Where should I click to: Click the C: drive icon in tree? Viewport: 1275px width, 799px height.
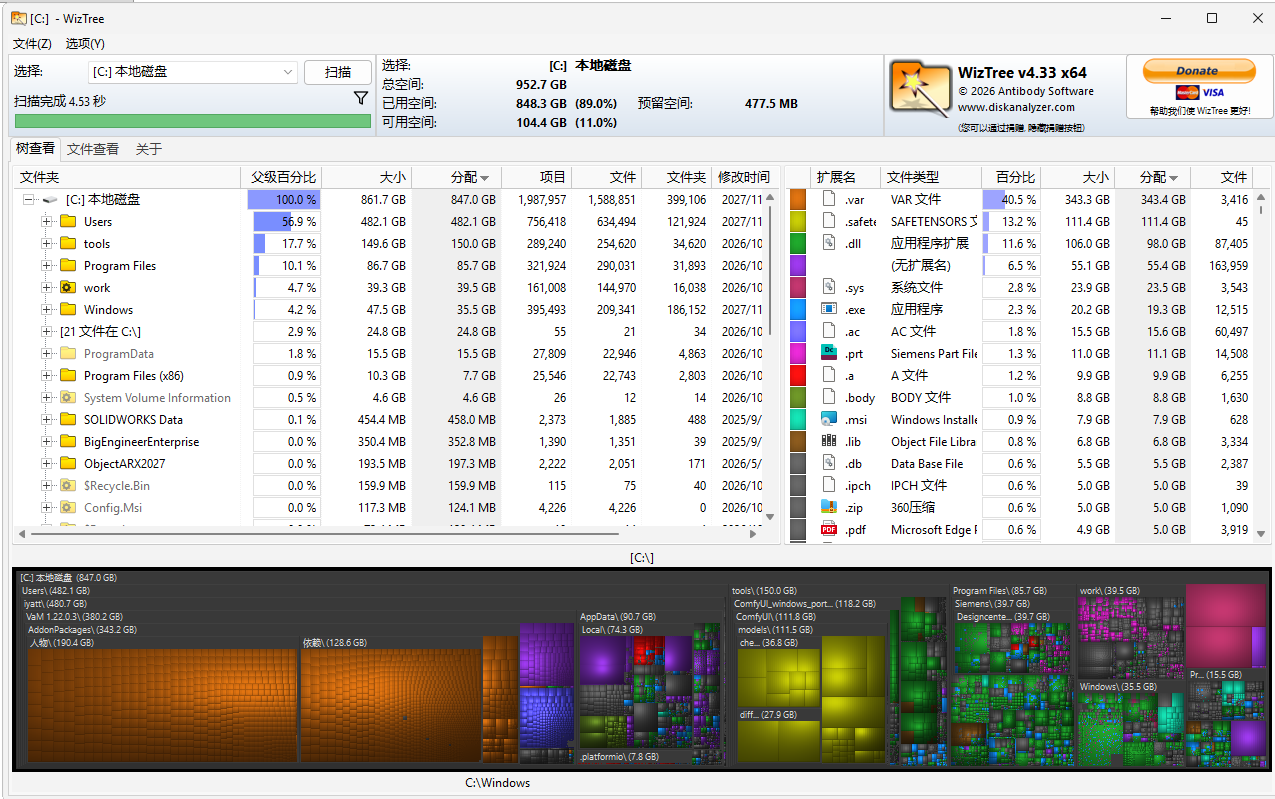pos(50,199)
